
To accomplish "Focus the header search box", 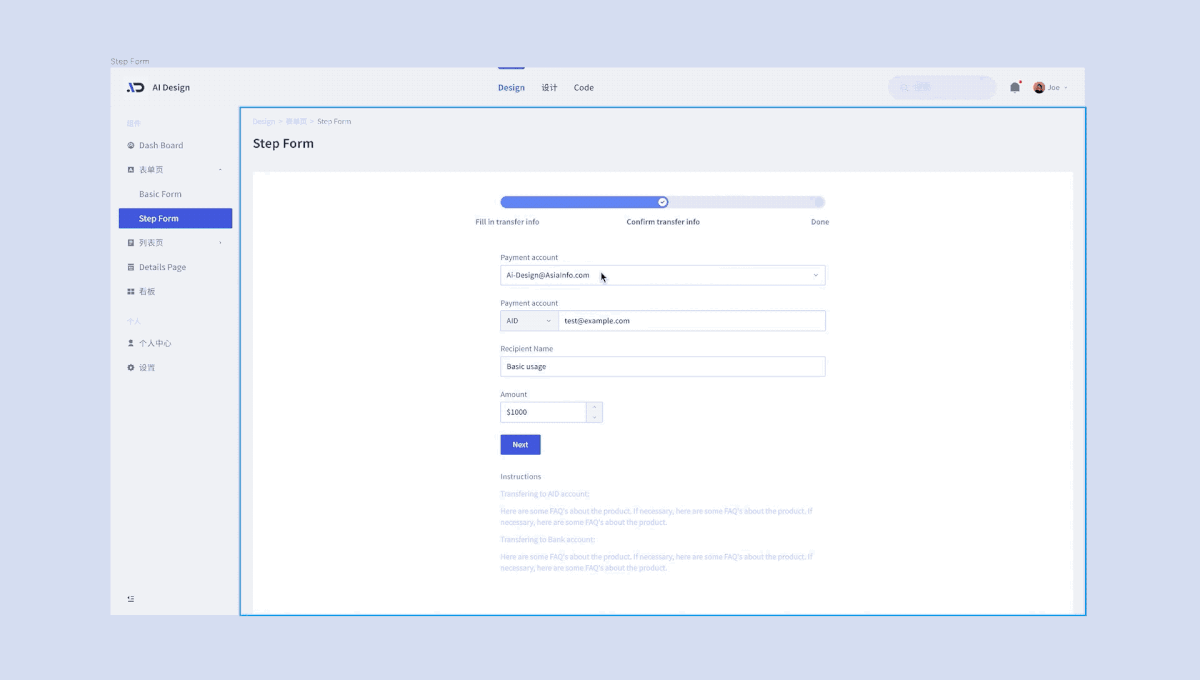I will [942, 88].
